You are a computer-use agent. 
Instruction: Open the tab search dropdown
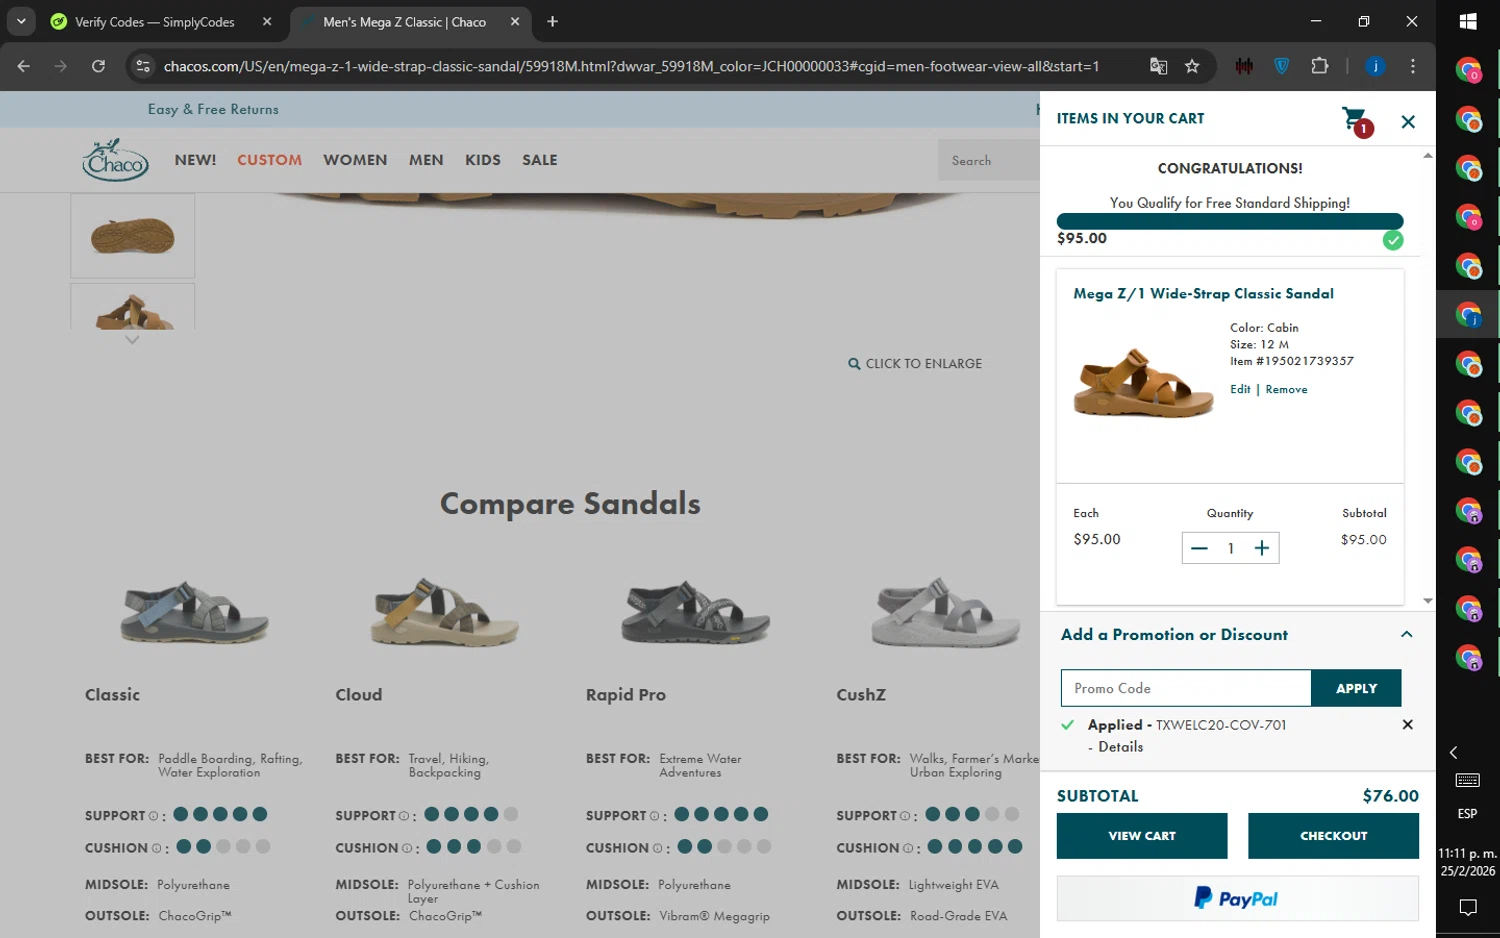(21, 21)
